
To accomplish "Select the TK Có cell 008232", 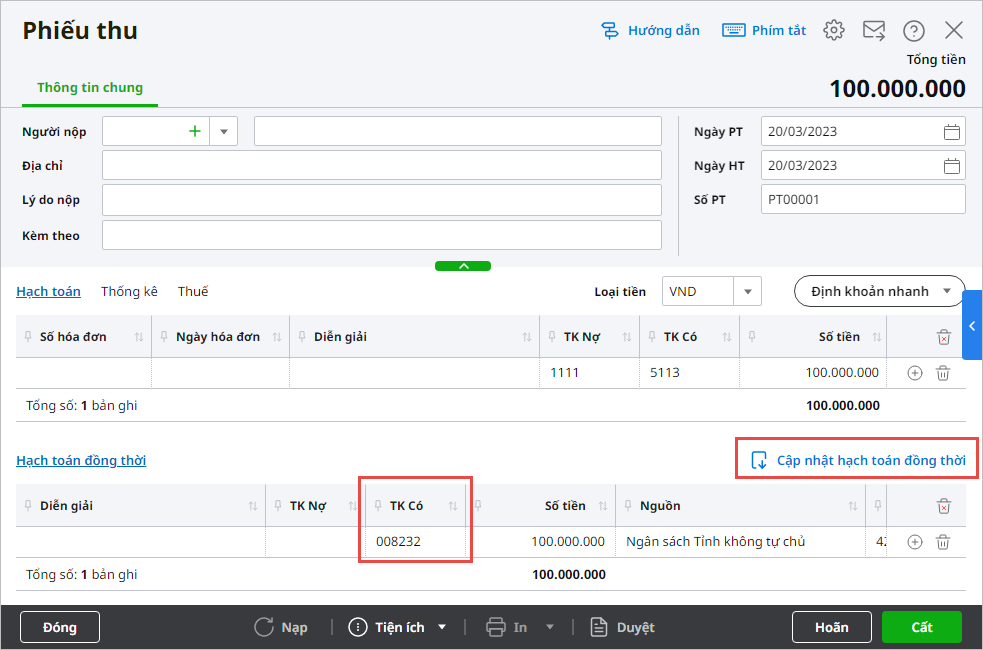I will click(x=415, y=542).
